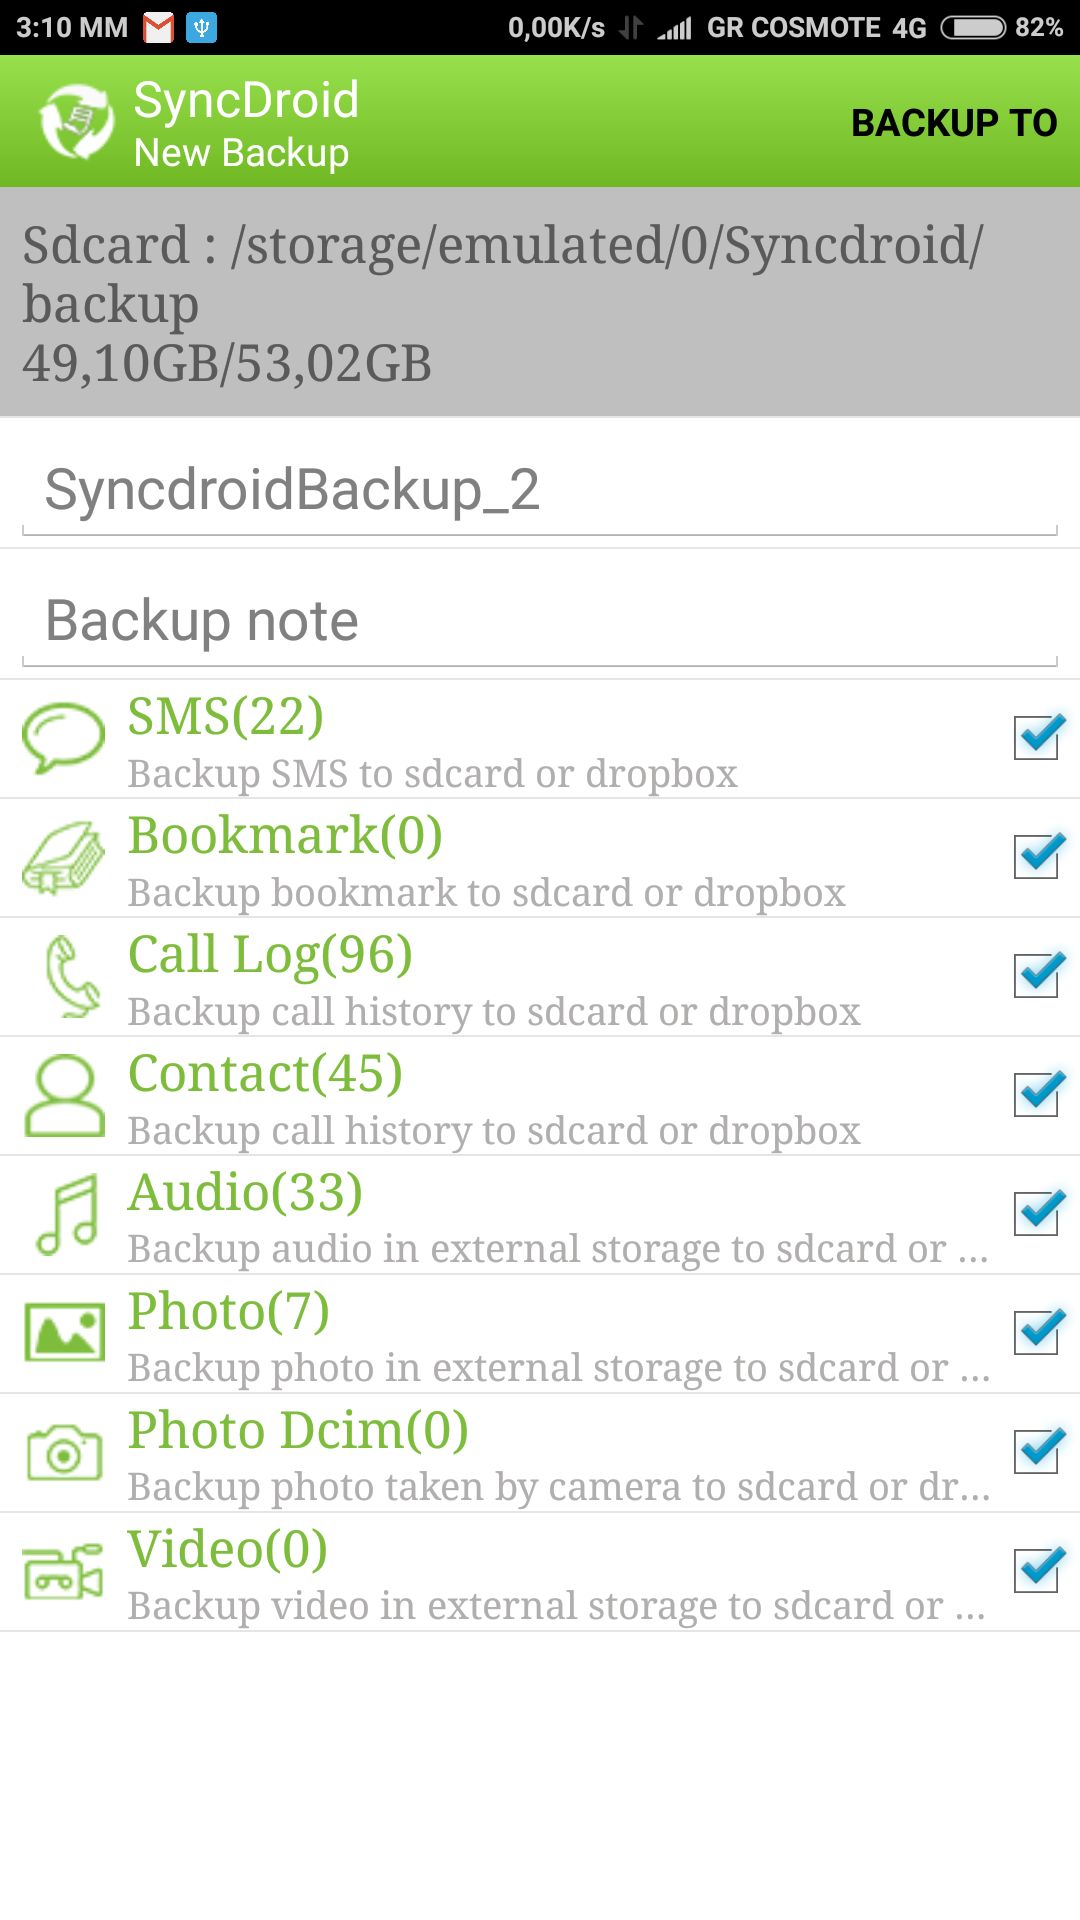Click the Audio music note icon
Image resolution: width=1080 pixels, height=1920 pixels.
[x=67, y=1214]
